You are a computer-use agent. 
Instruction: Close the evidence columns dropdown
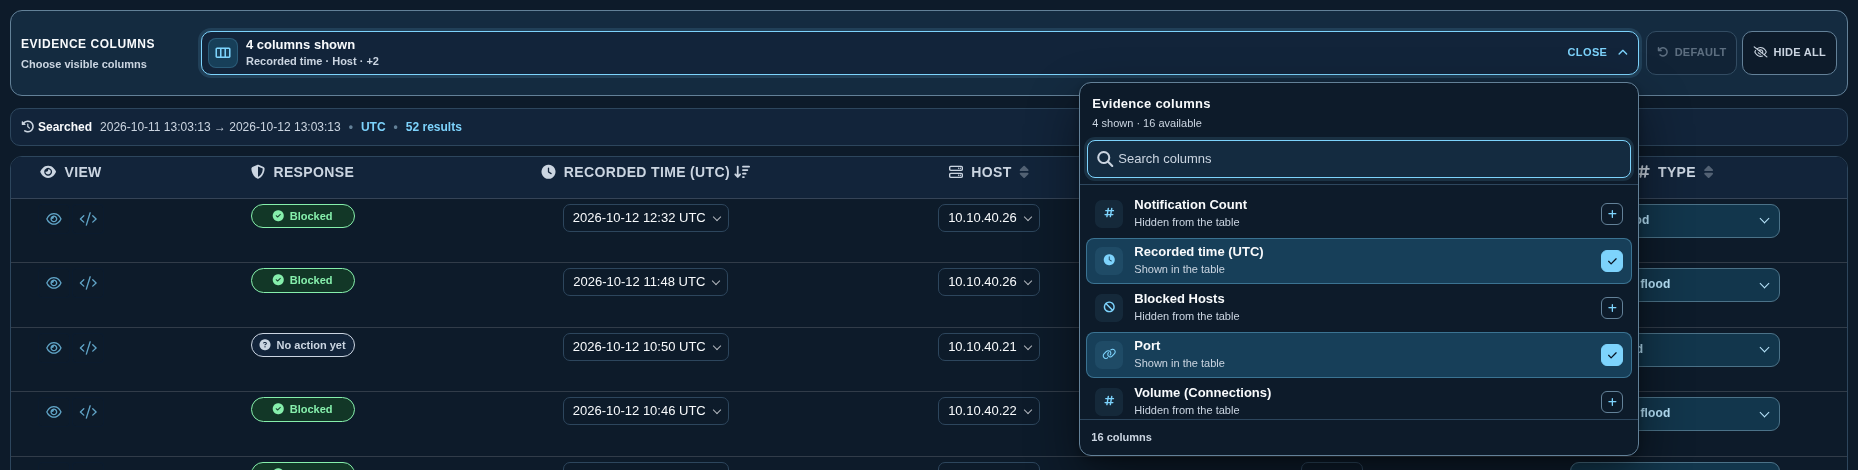point(1597,53)
